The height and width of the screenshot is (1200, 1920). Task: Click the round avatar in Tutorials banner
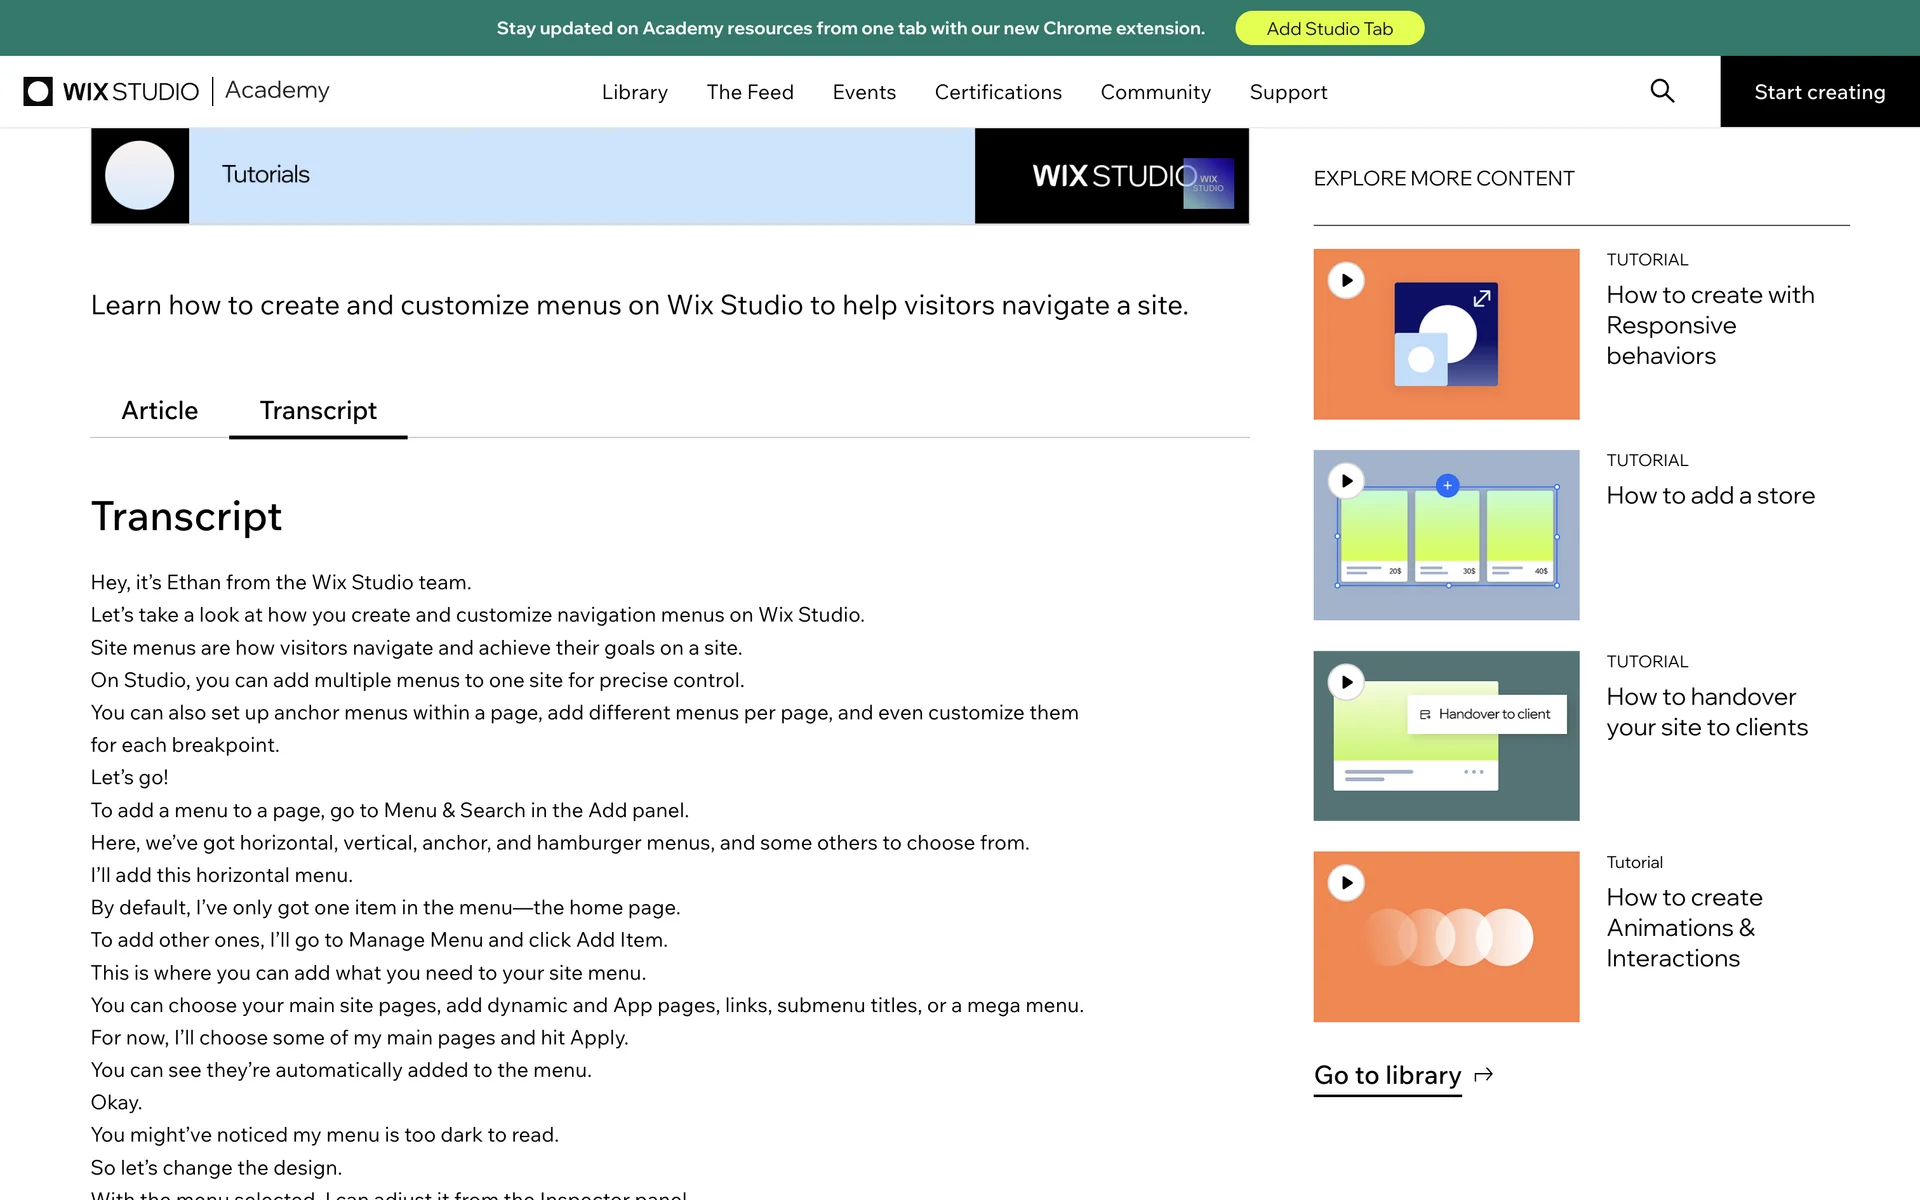click(x=140, y=175)
